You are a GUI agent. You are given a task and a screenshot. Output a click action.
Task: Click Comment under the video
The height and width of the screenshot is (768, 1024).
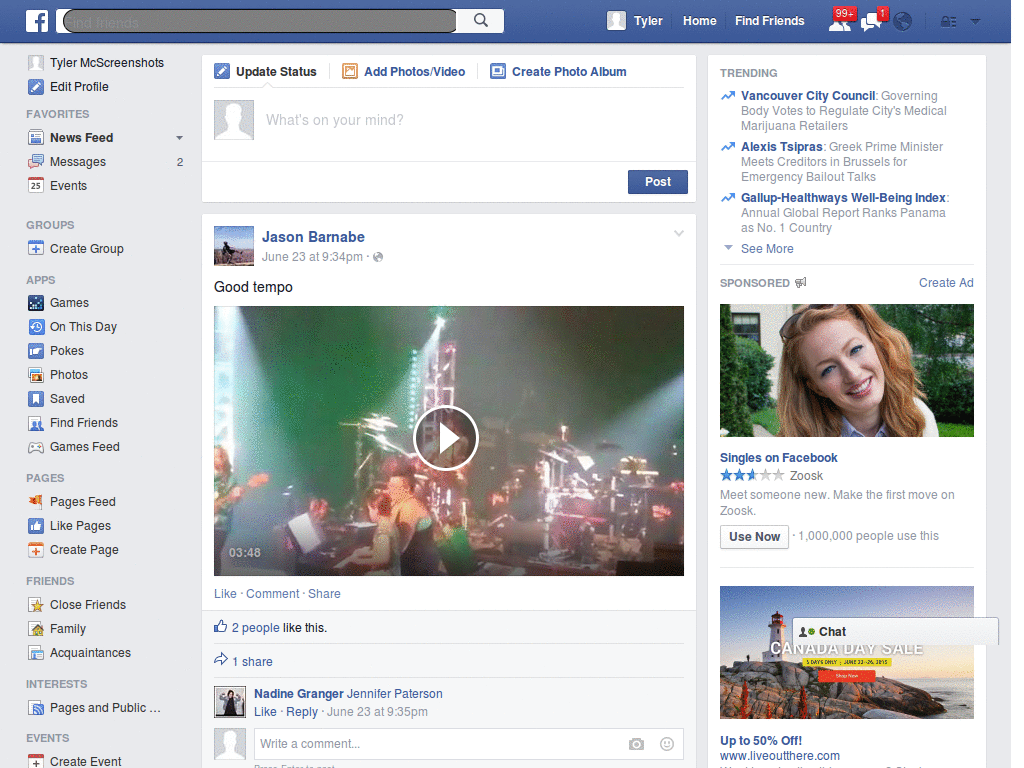click(x=272, y=594)
